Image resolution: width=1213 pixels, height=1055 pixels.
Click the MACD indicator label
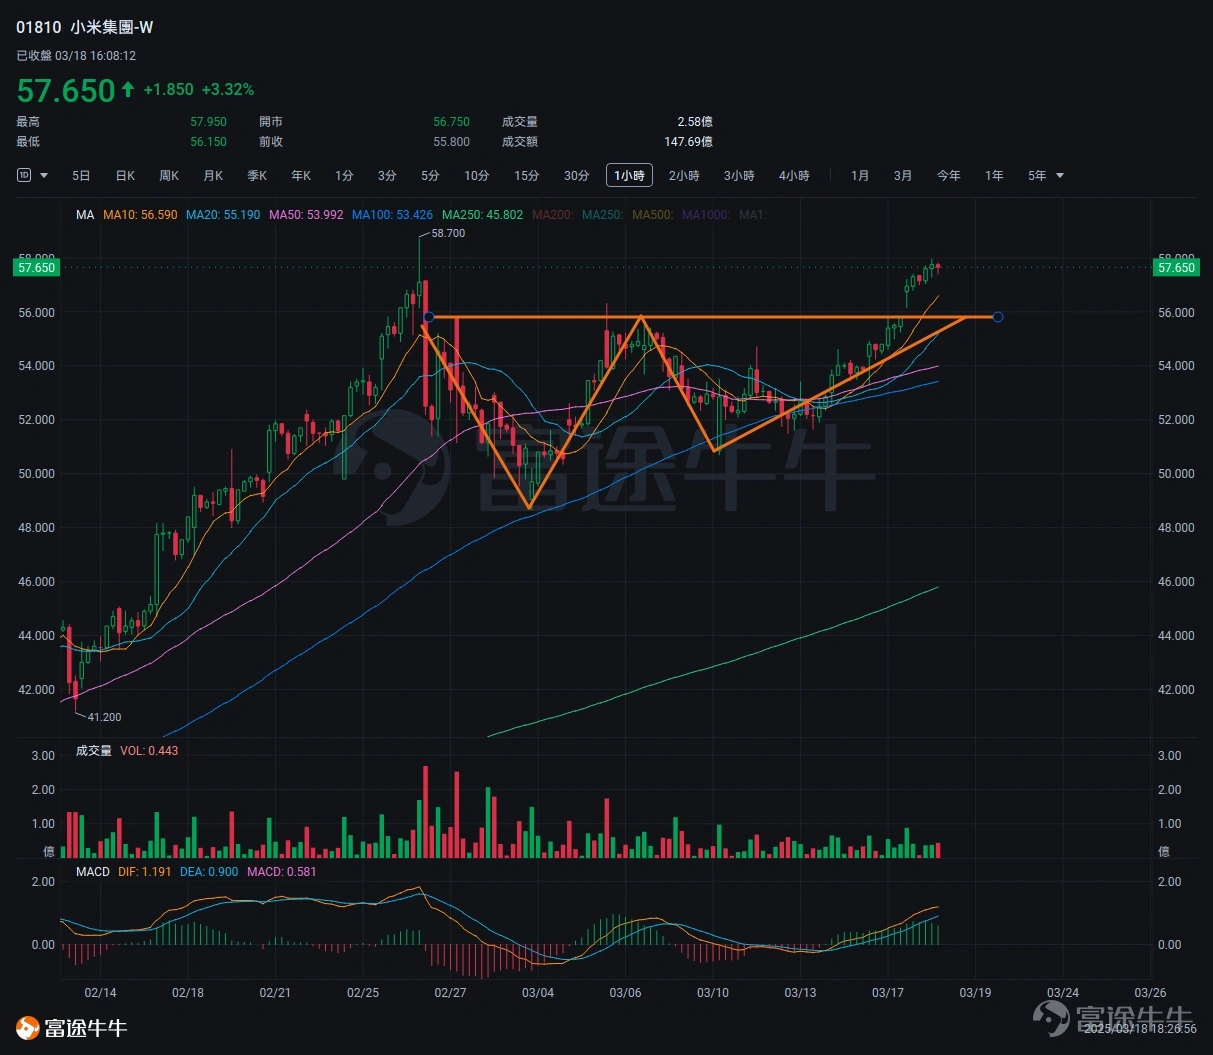[93, 872]
